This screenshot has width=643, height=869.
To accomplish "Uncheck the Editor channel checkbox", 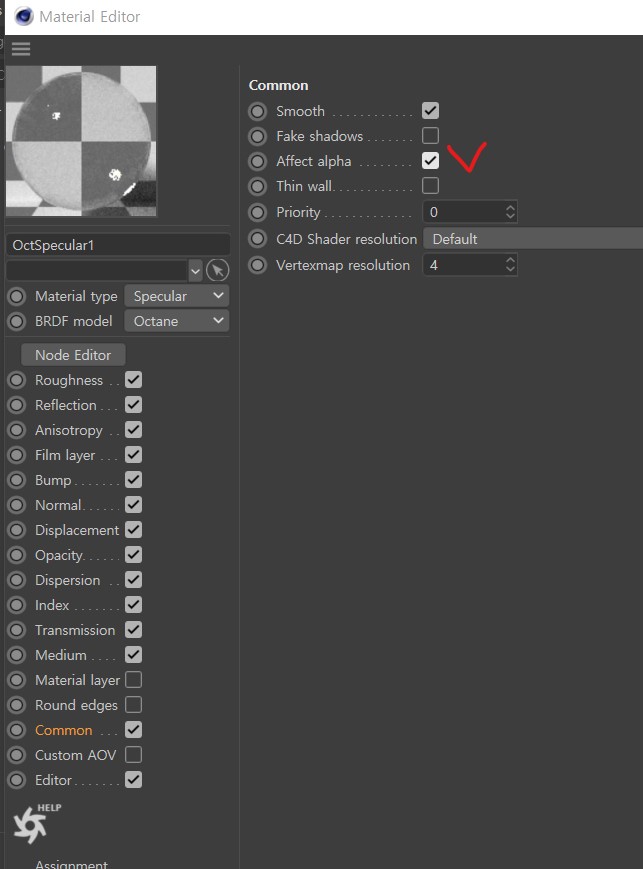I will coord(134,779).
